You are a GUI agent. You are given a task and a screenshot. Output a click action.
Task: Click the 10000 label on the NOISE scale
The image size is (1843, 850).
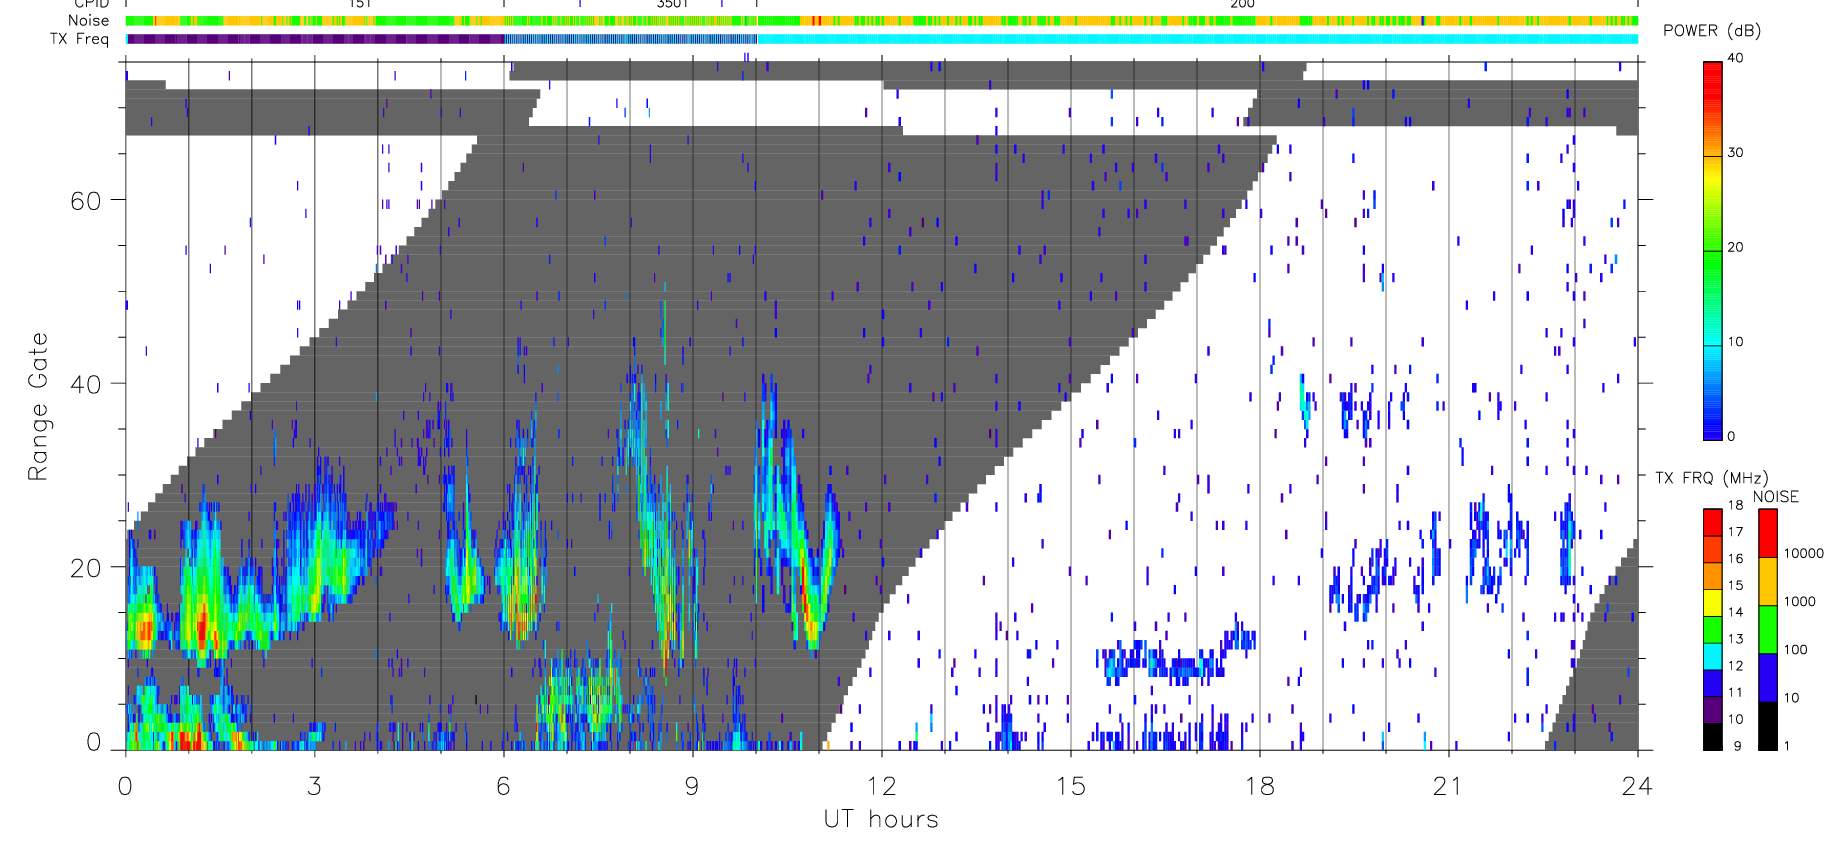1804,553
